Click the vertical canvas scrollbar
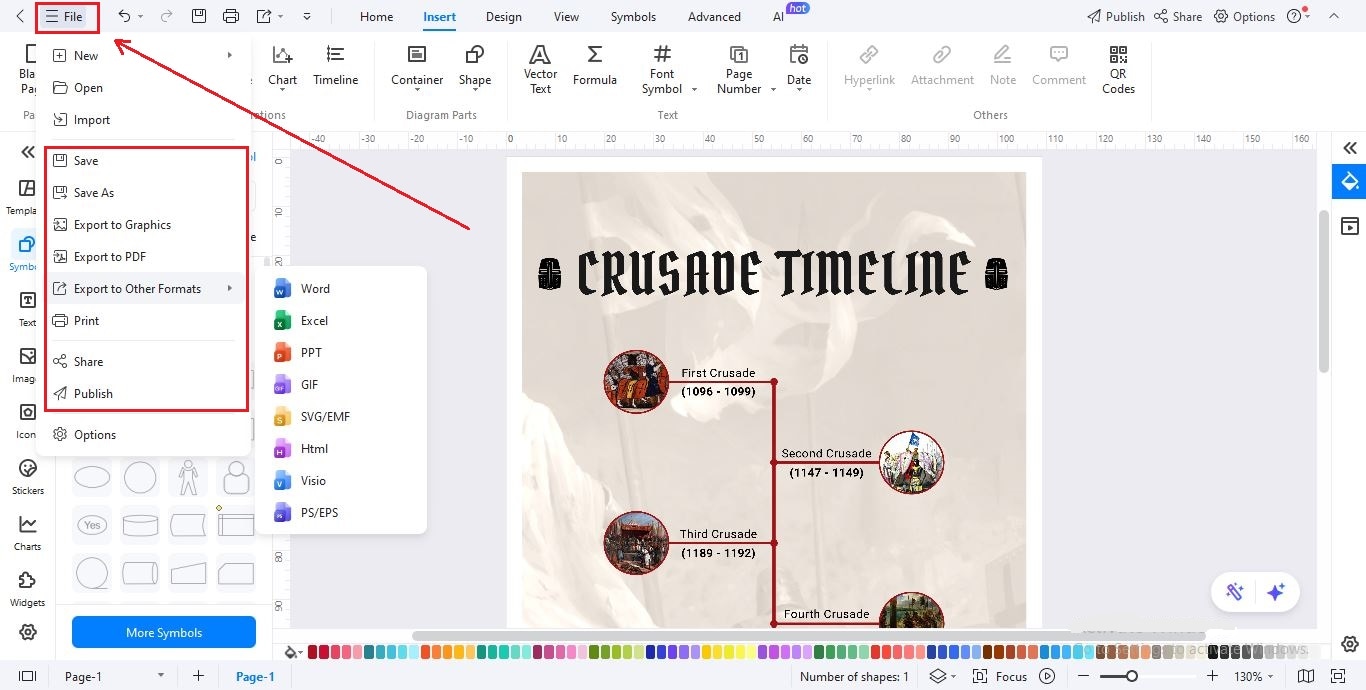The height and width of the screenshot is (690, 1366). click(1325, 291)
